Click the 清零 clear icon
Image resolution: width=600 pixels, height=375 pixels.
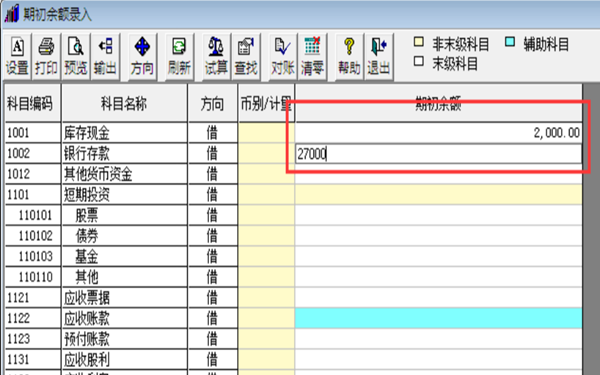[x=312, y=56]
